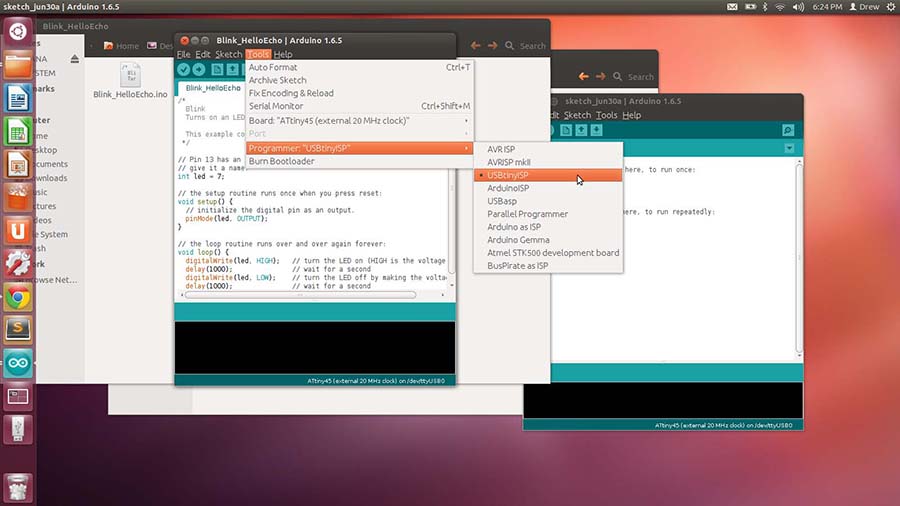The image size is (900, 506).
Task: Open Trash from launcher
Action: point(18,487)
